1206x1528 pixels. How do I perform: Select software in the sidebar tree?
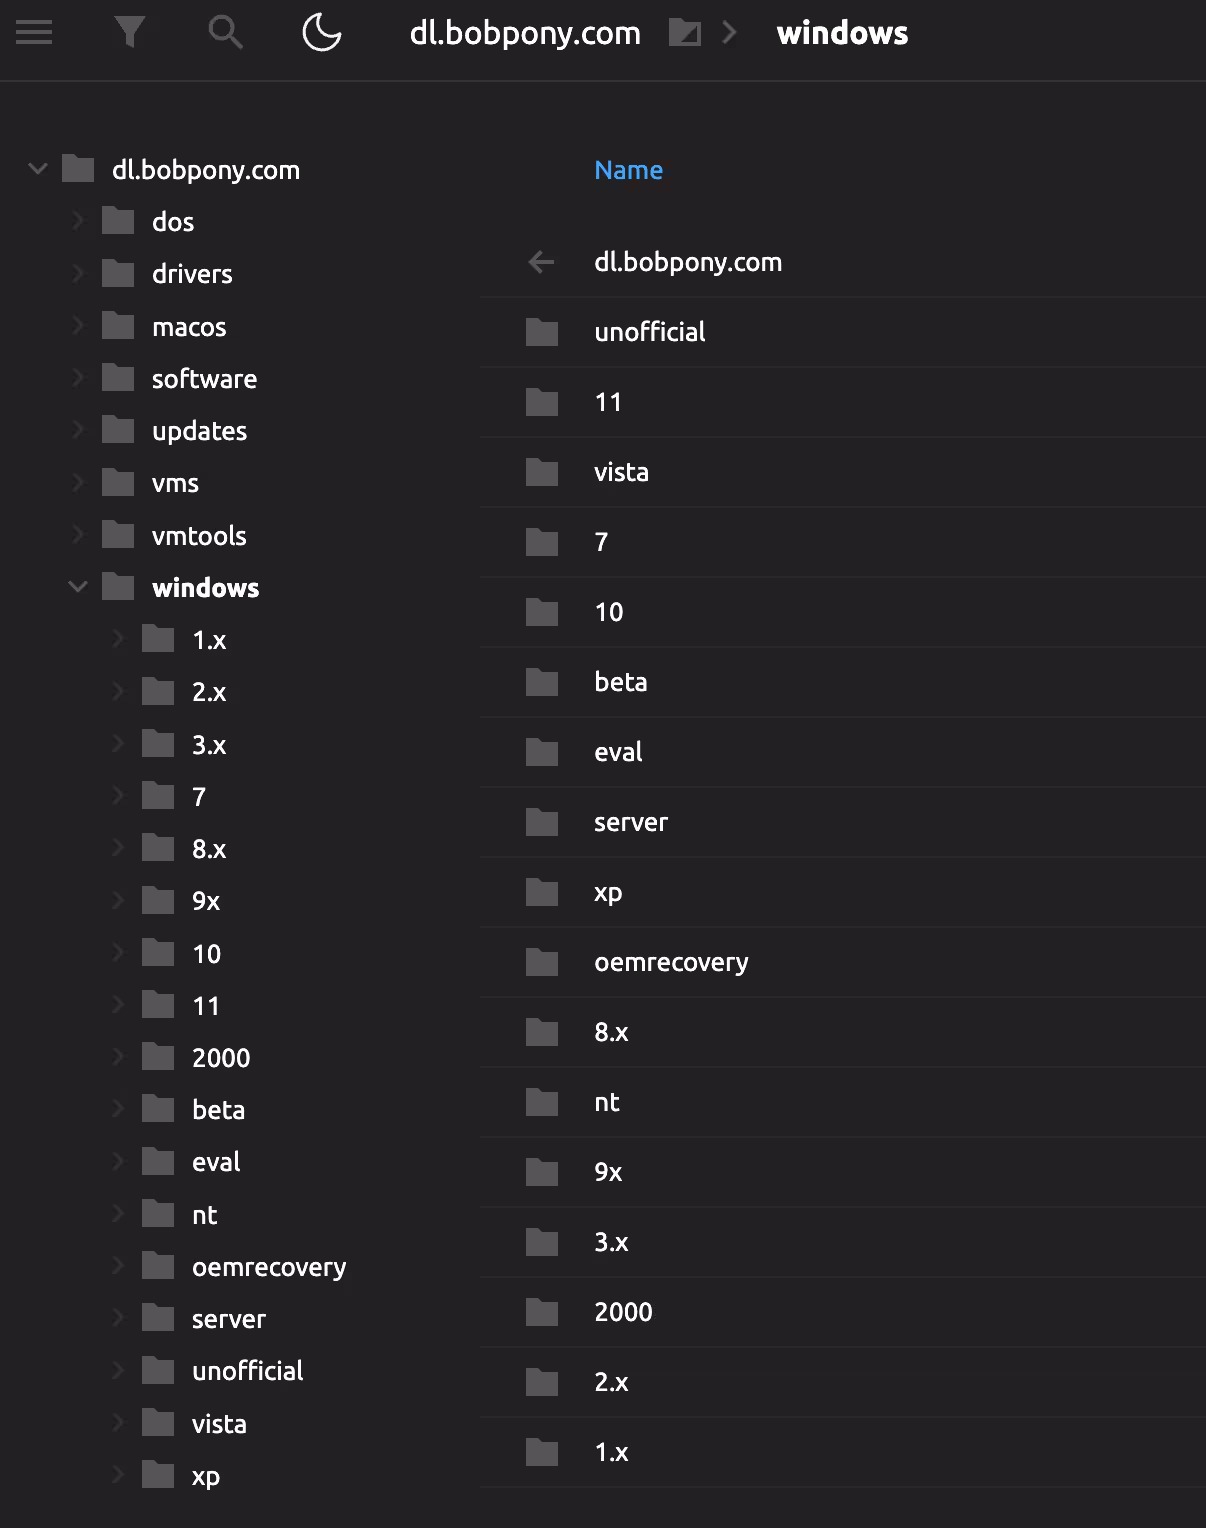204,379
